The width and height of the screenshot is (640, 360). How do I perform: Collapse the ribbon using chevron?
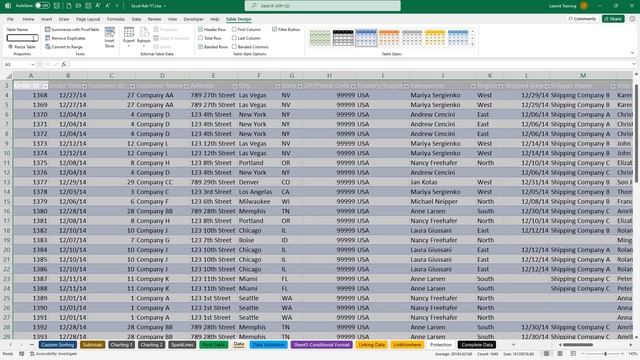632,53
